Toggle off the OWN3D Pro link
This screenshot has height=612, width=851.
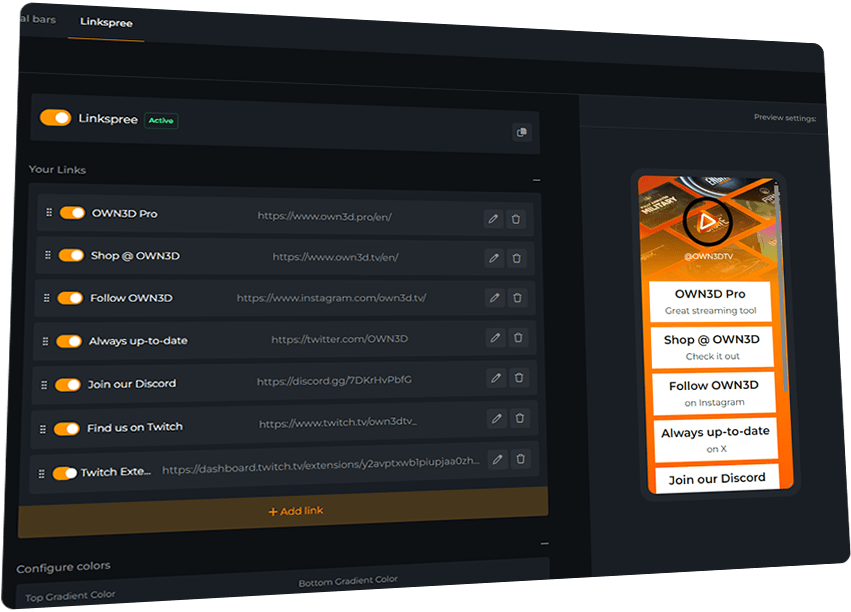coord(72,212)
